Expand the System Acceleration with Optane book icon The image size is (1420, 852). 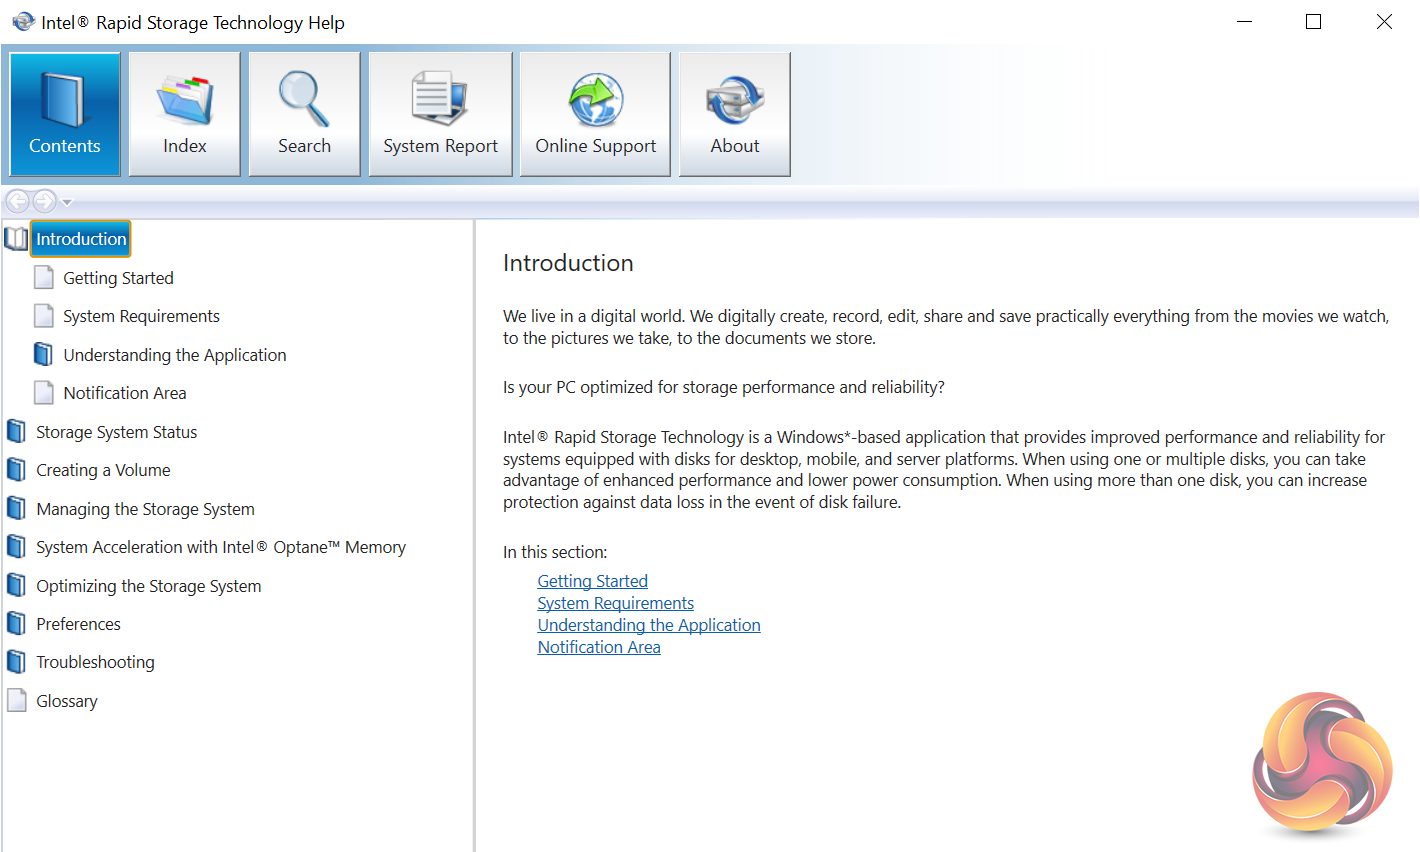[16, 547]
